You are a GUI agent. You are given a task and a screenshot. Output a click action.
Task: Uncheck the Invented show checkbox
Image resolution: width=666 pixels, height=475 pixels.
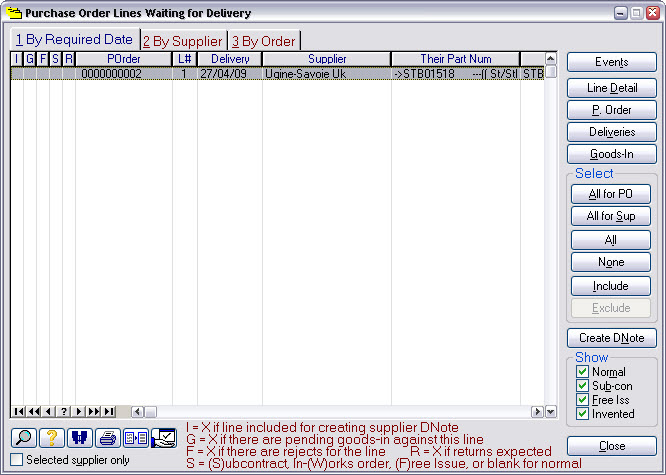582,414
